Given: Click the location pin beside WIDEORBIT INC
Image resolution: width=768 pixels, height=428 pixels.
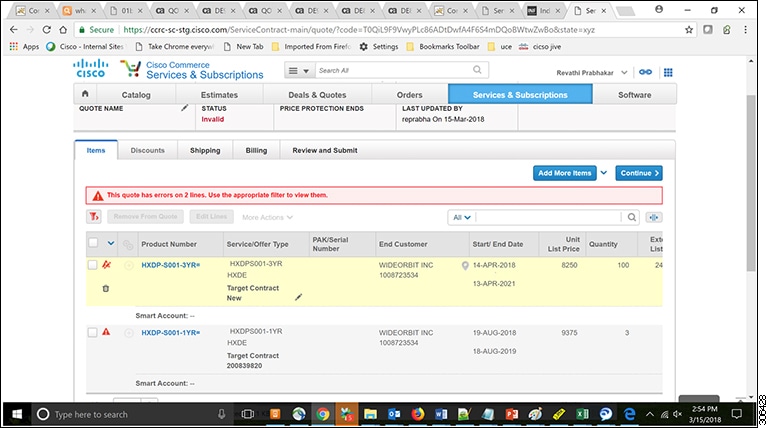Looking at the screenshot, I should point(465,265).
